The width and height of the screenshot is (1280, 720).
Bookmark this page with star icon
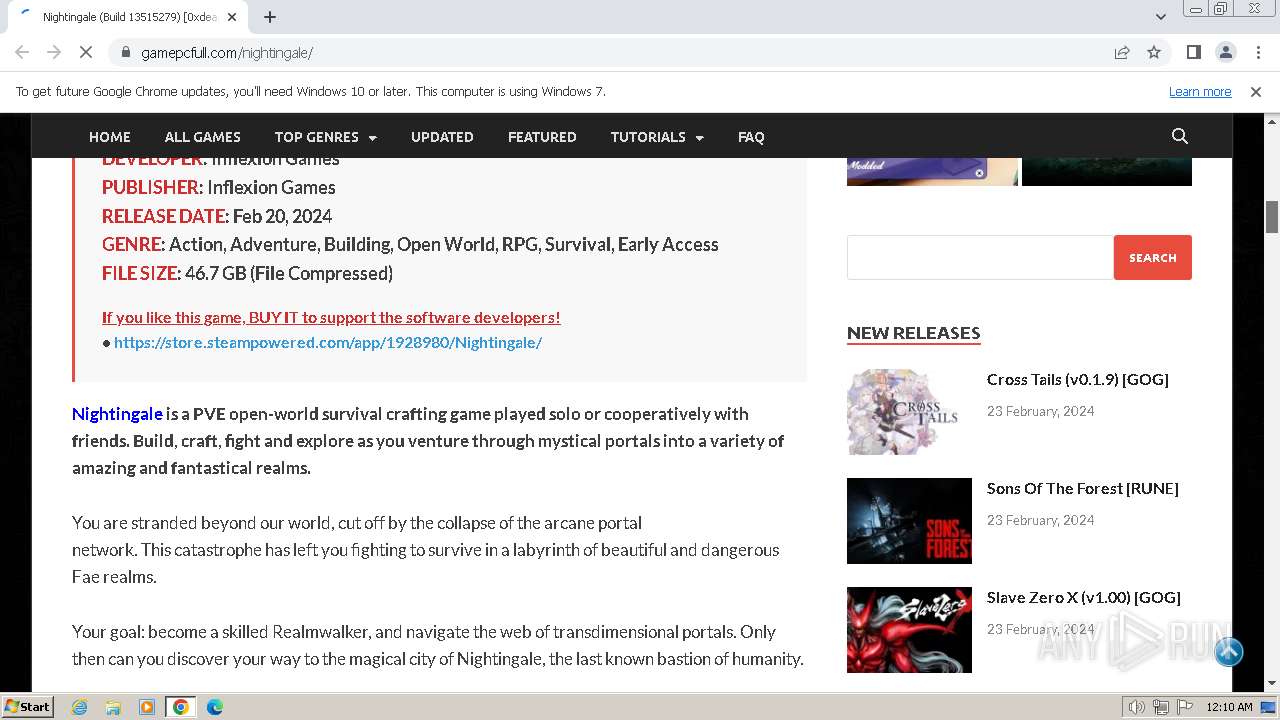[x=1154, y=52]
